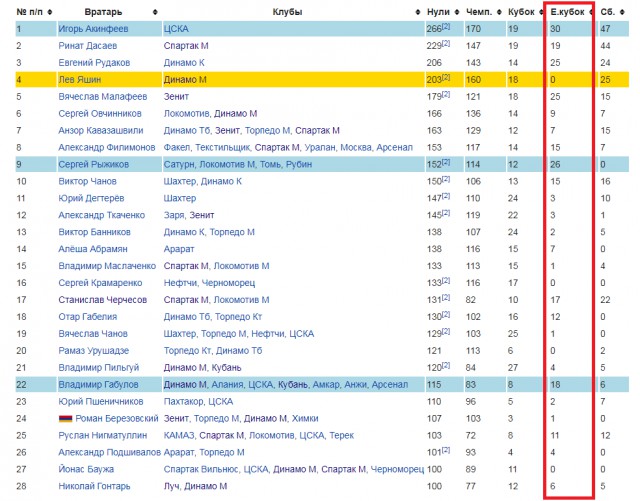Open Рамаз Урушадзе player link
This screenshot has width=640, height=501.
click(93, 351)
